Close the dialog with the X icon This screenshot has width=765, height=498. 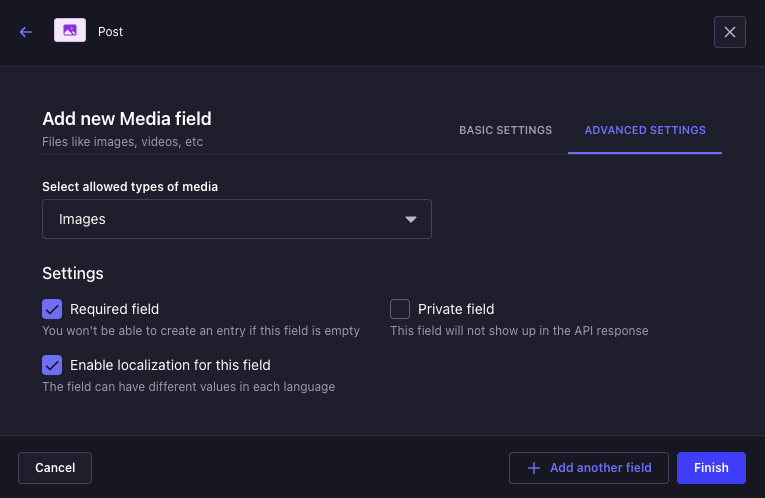point(729,32)
